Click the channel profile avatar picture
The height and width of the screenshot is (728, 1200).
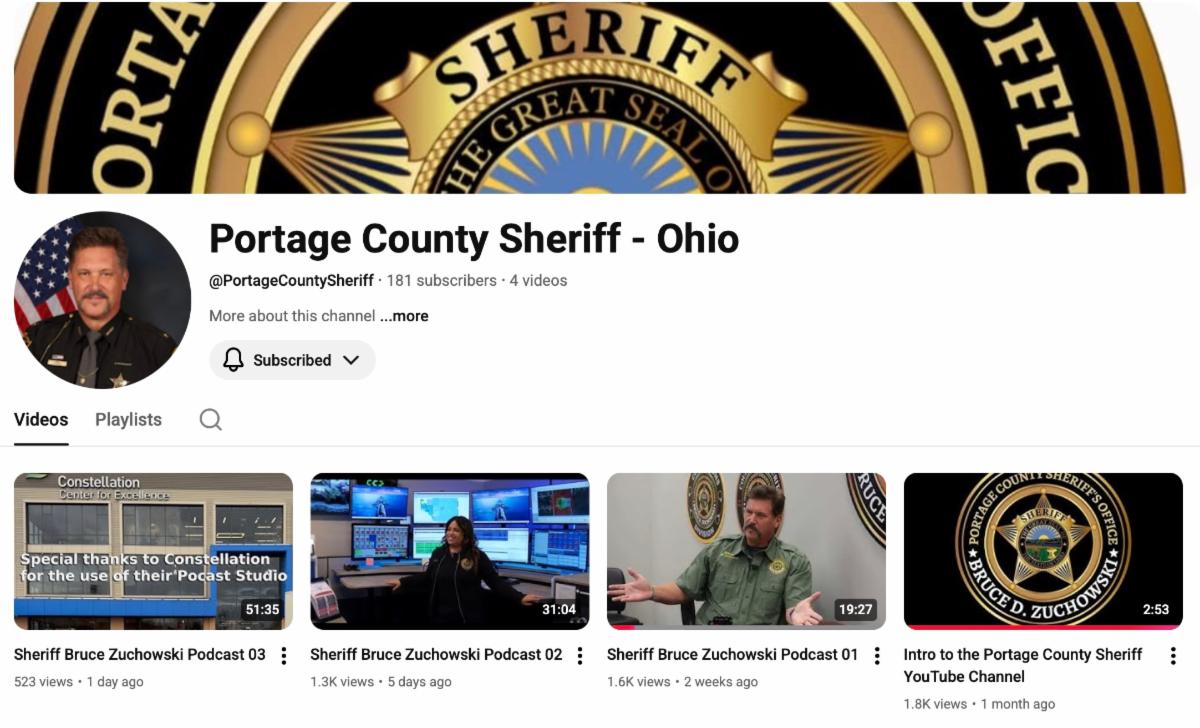102,300
